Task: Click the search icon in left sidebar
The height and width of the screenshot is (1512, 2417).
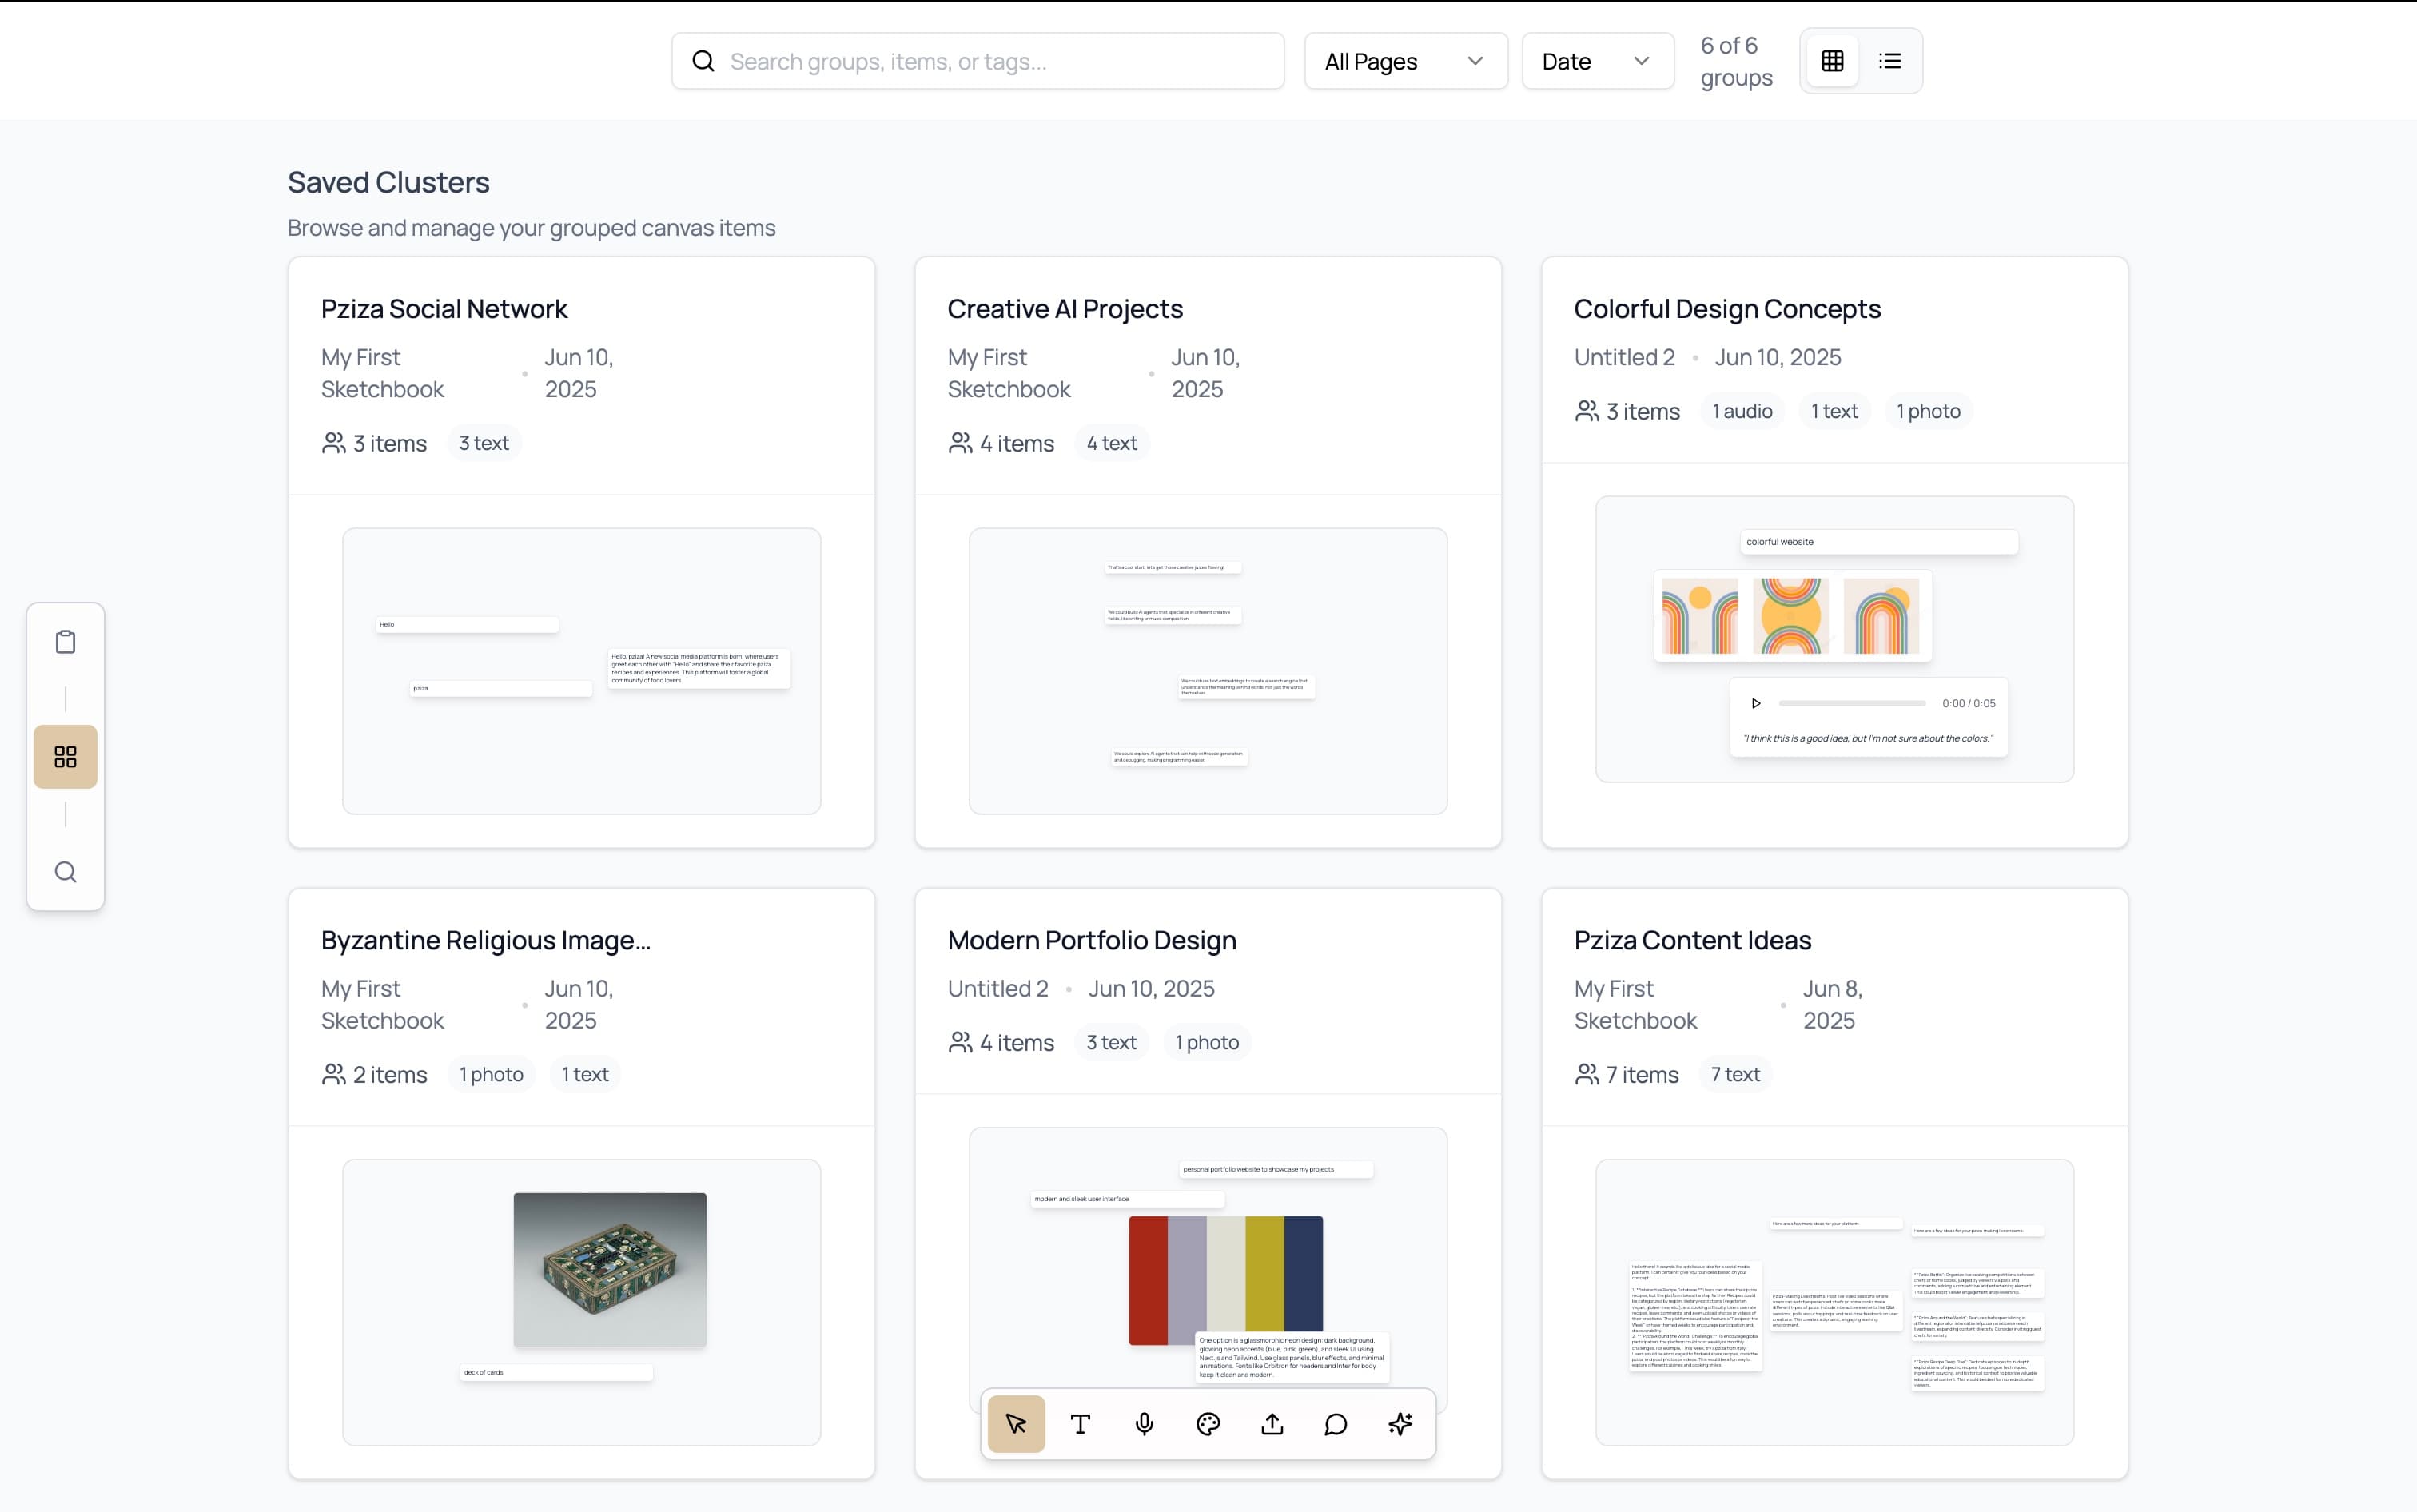Action: click(65, 872)
